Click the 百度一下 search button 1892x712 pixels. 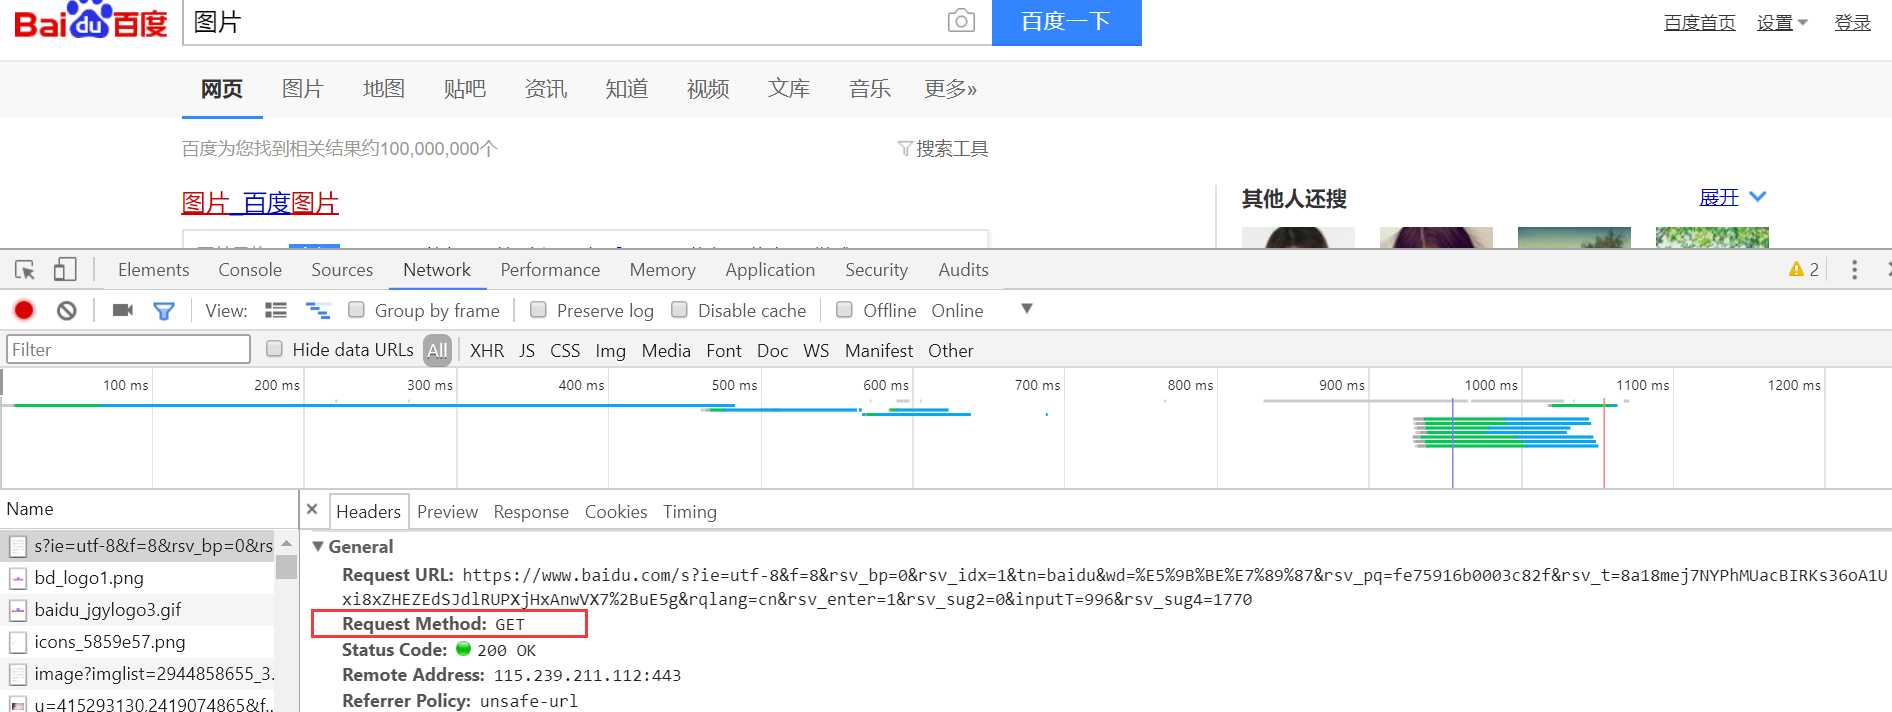click(1066, 22)
